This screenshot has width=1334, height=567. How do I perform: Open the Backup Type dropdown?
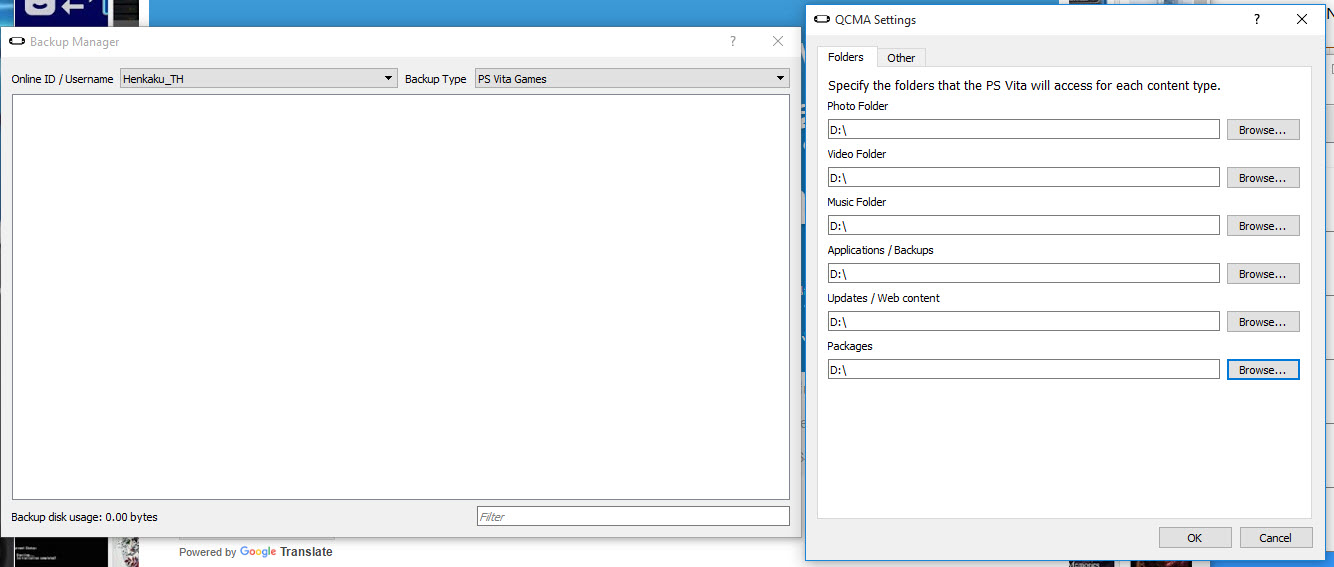632,79
